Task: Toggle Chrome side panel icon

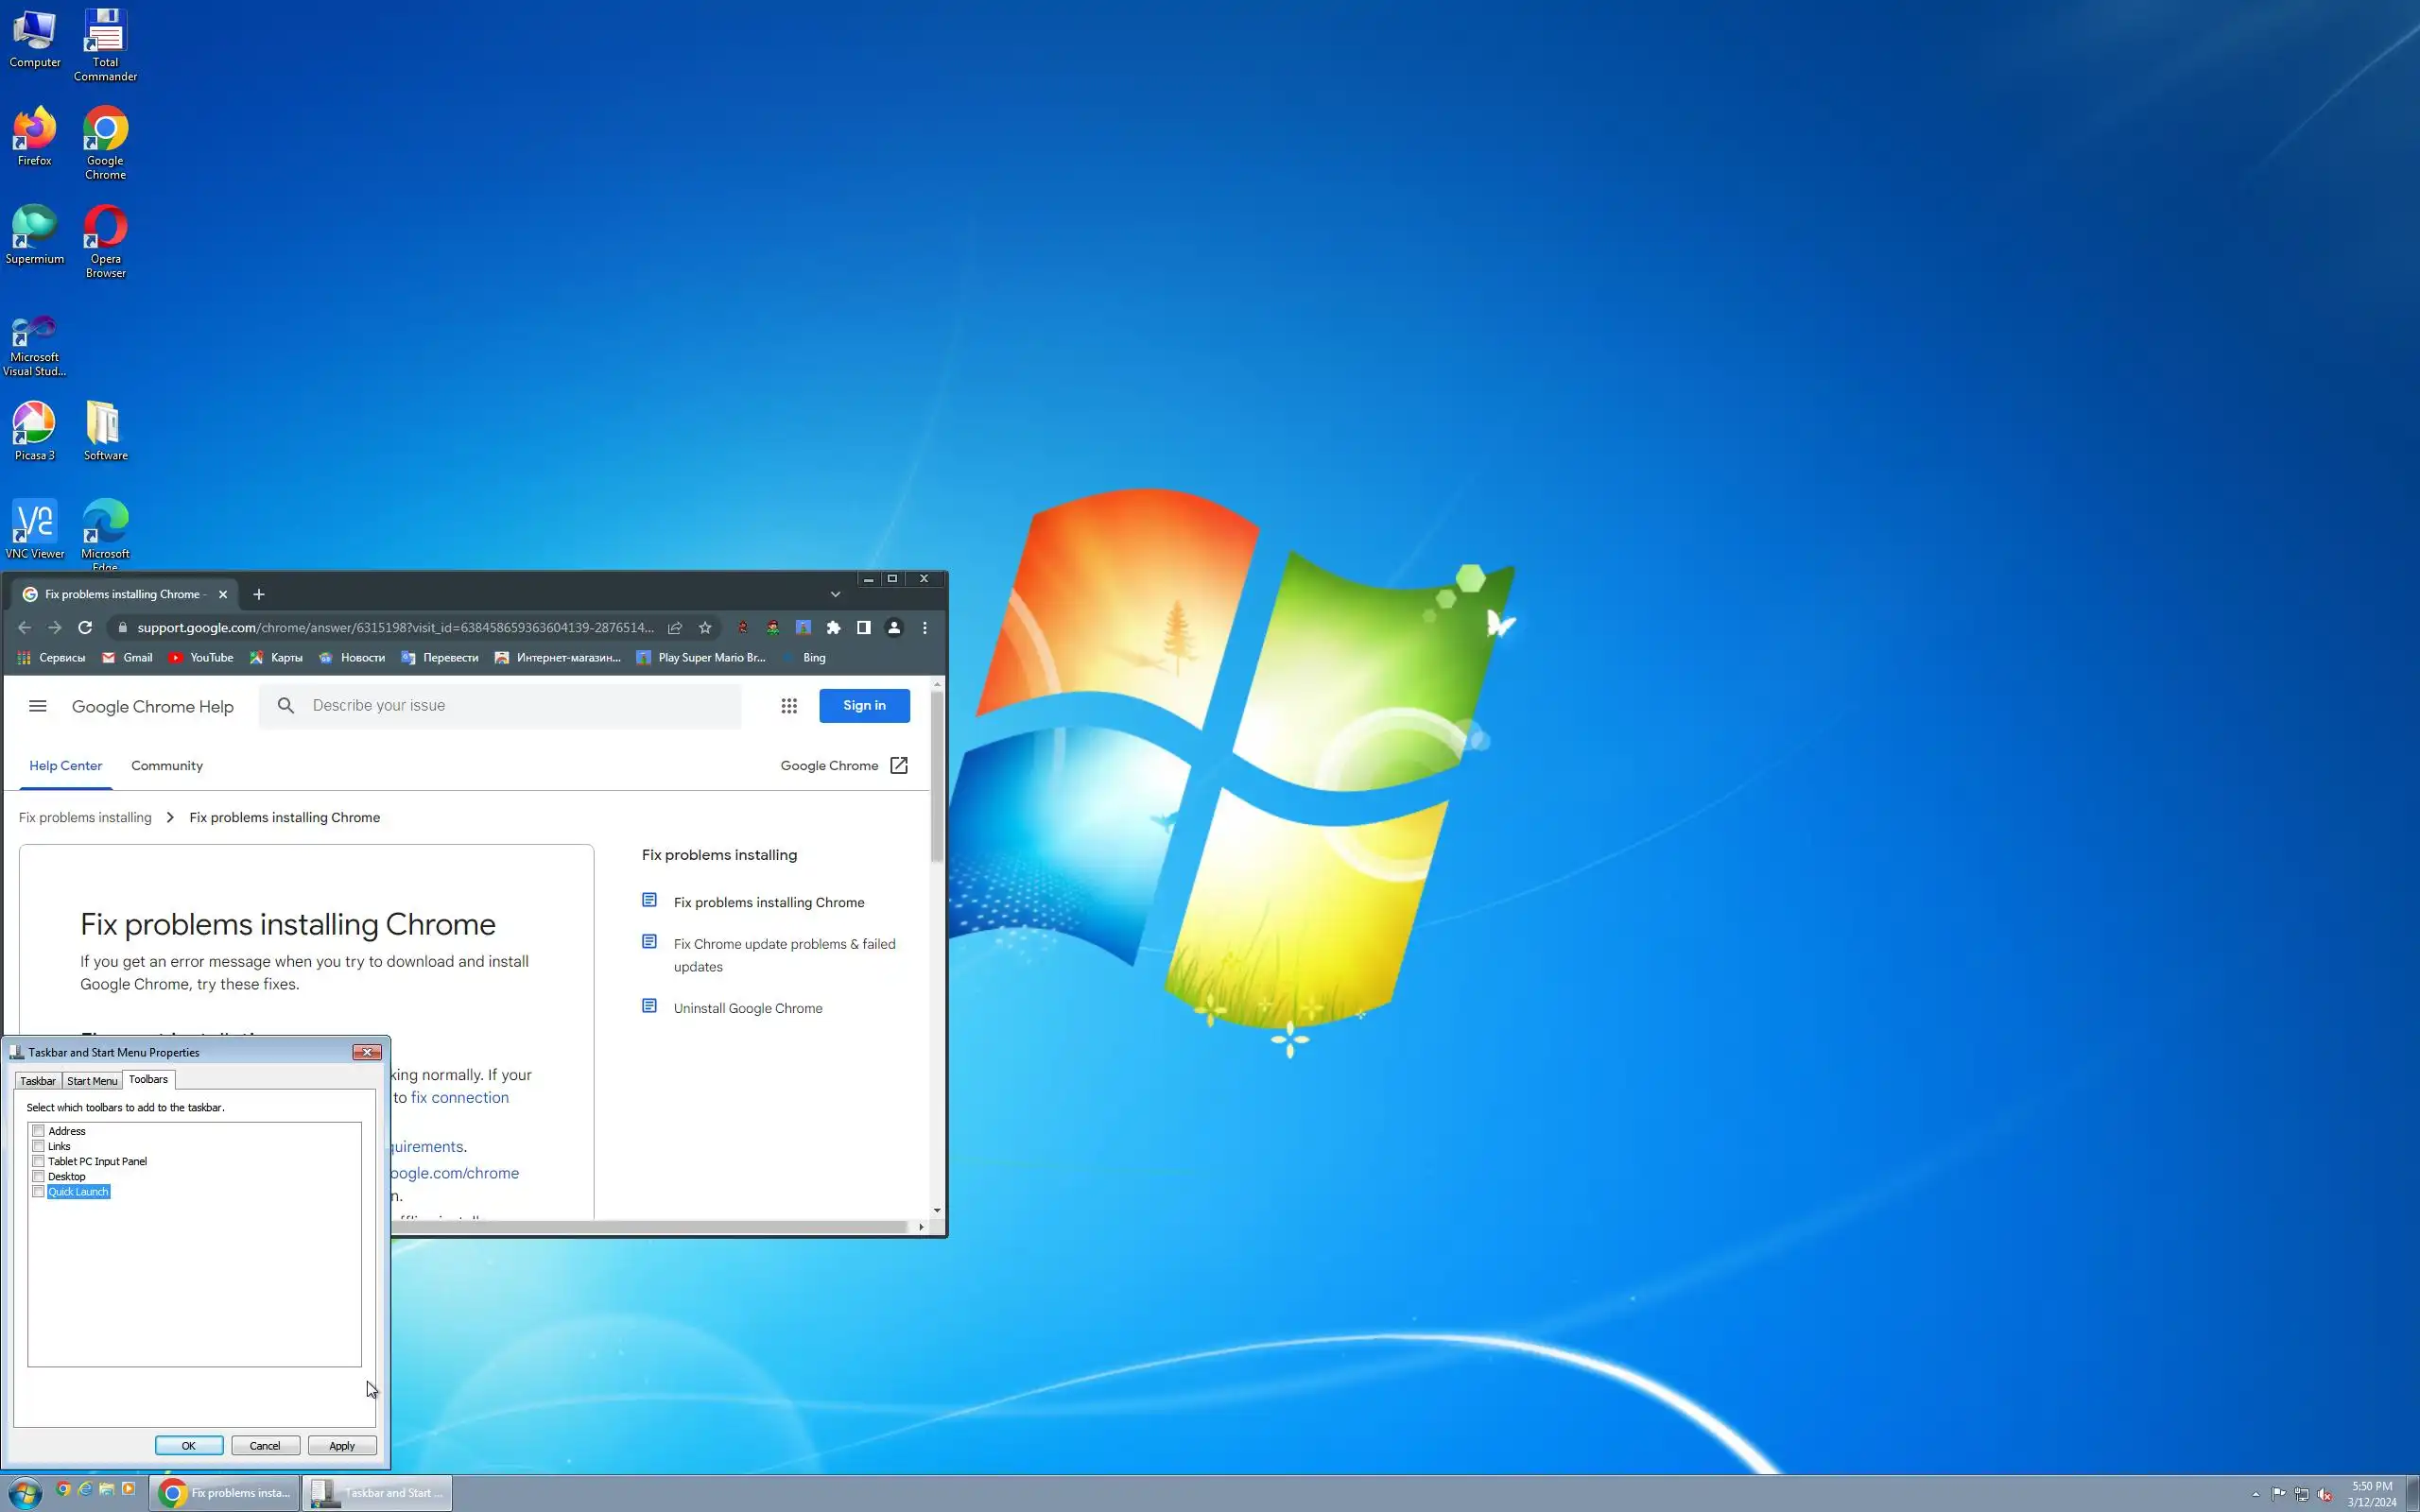Action: 863,628
